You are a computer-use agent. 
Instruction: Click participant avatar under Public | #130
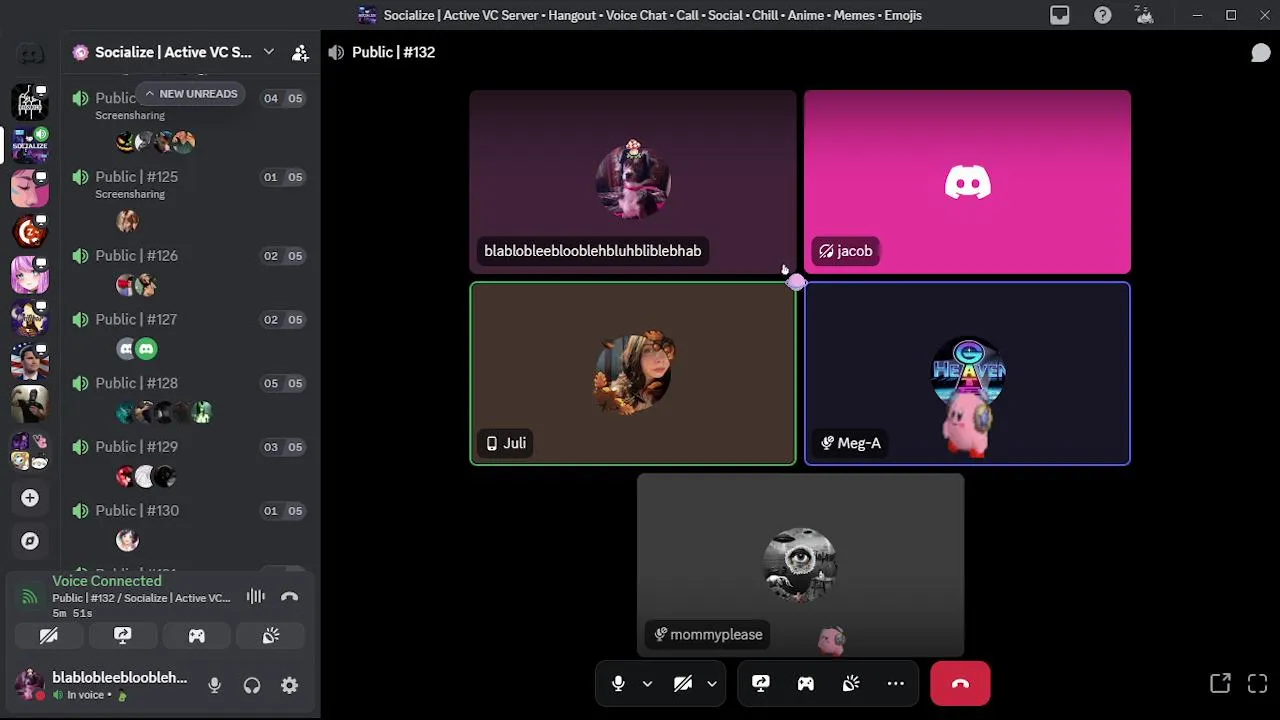[x=127, y=540]
